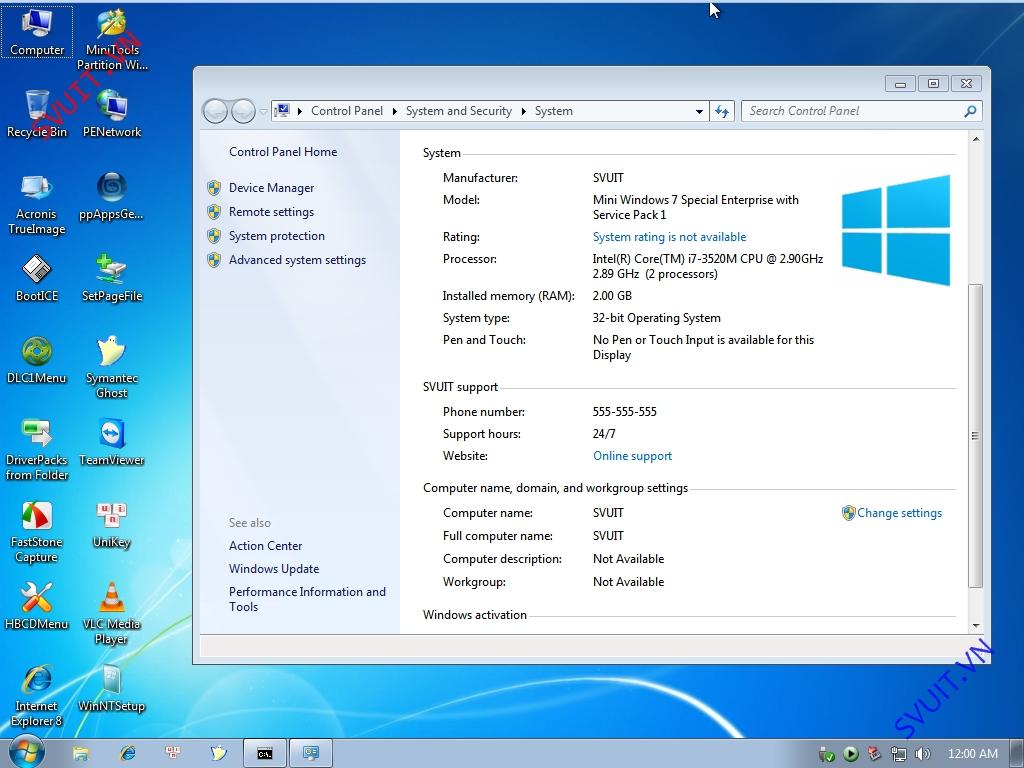Click the Windows Start orb
This screenshot has width=1024, height=768.
point(27,752)
